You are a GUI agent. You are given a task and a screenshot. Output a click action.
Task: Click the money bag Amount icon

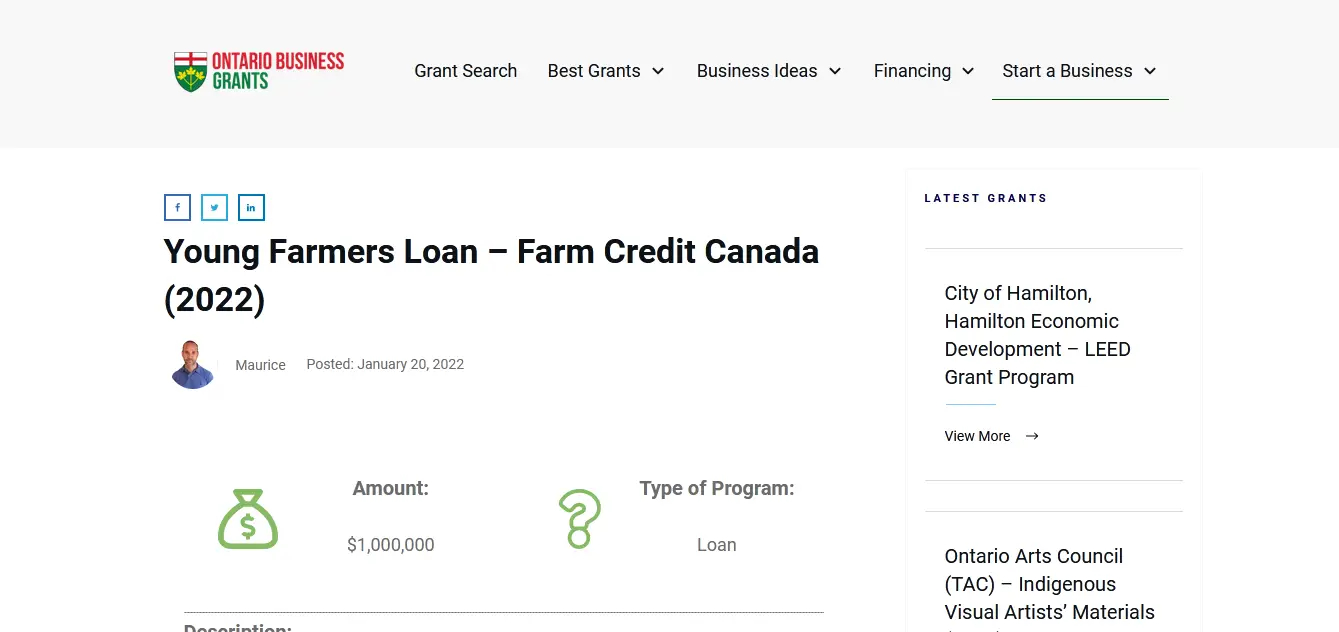(248, 518)
